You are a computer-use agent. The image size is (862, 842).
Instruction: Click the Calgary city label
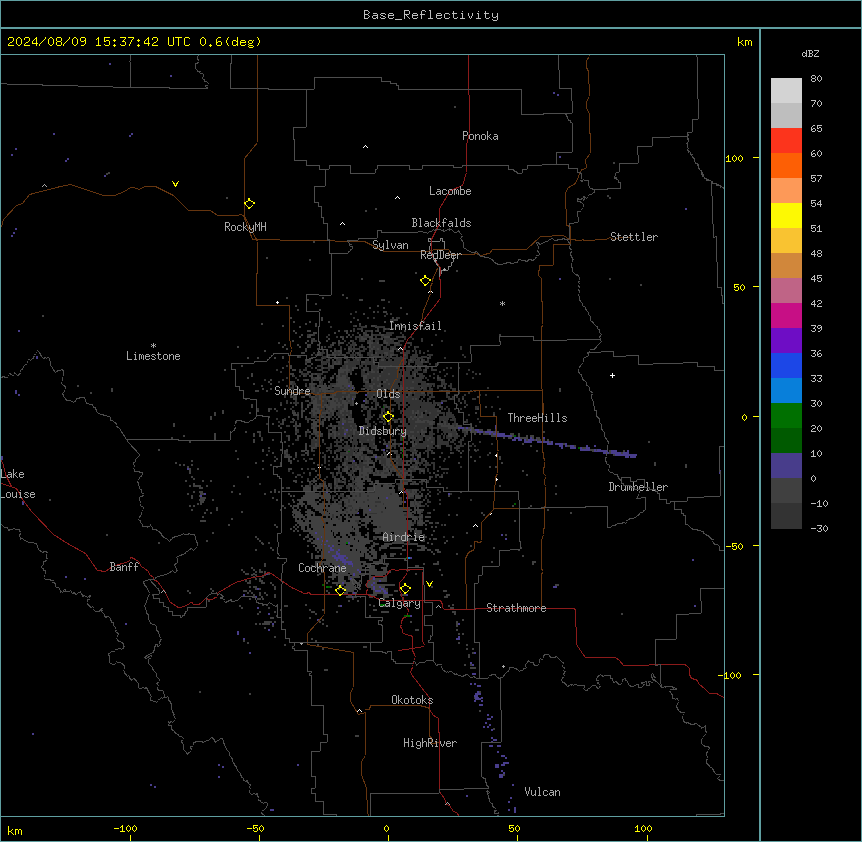[400, 603]
